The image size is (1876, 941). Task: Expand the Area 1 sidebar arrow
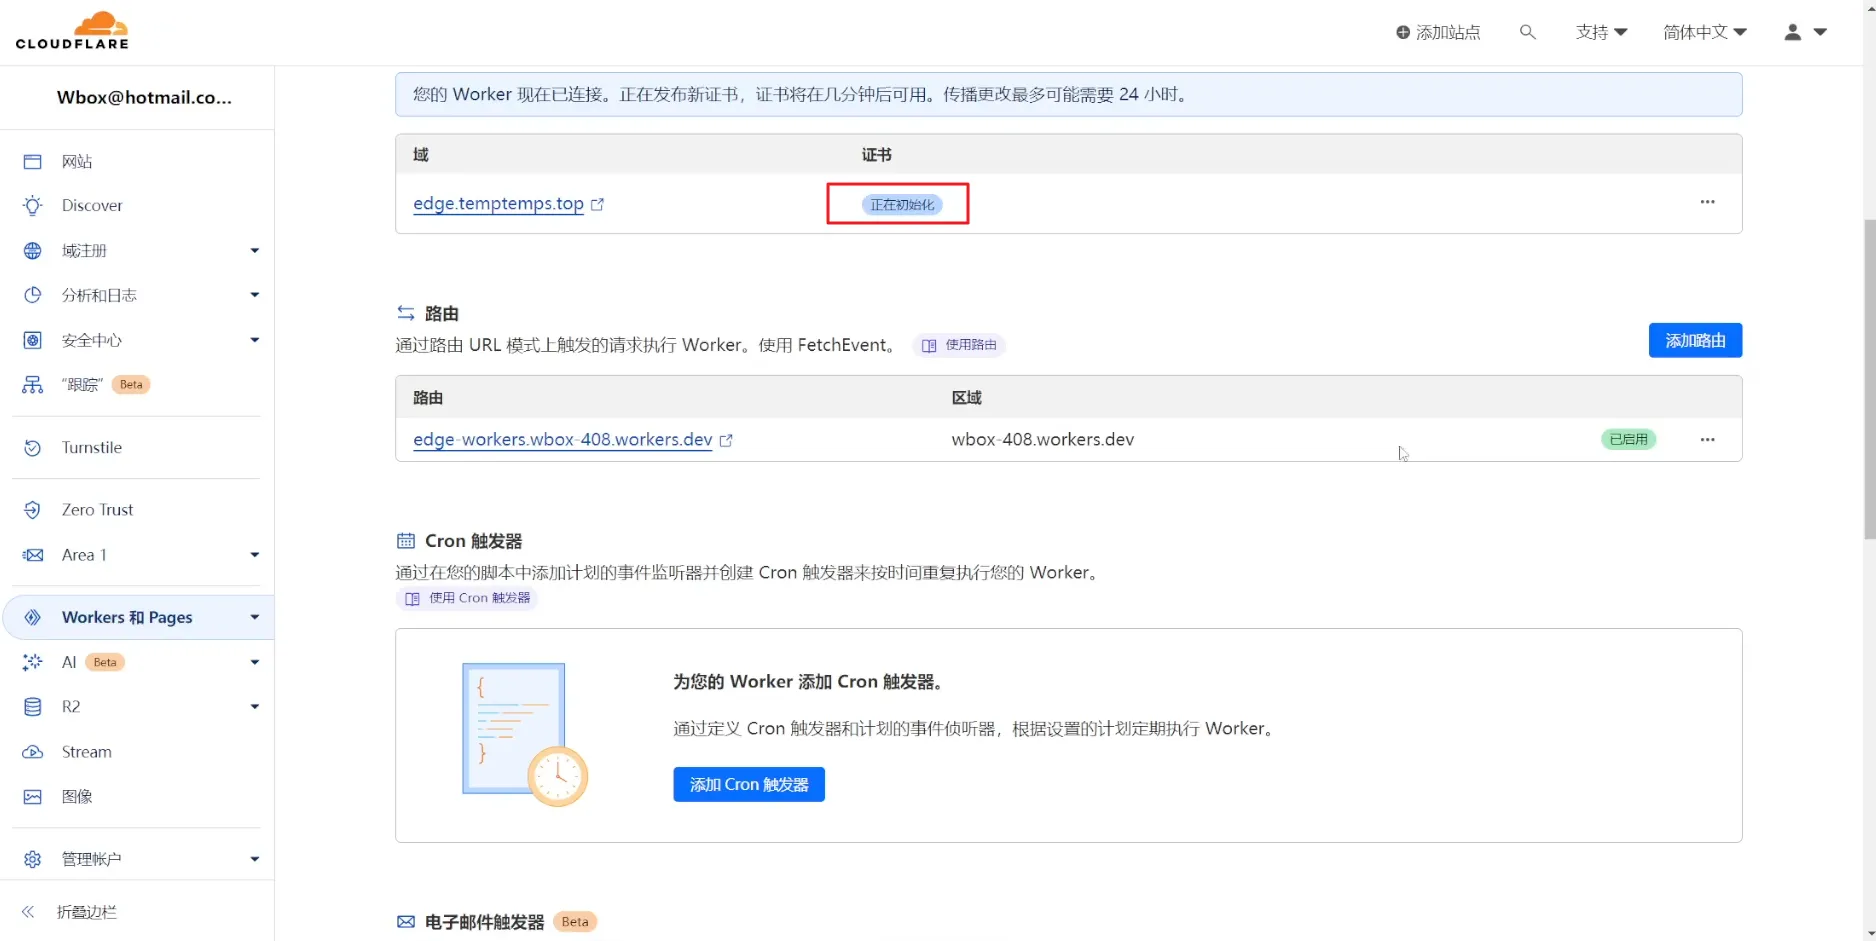255,555
